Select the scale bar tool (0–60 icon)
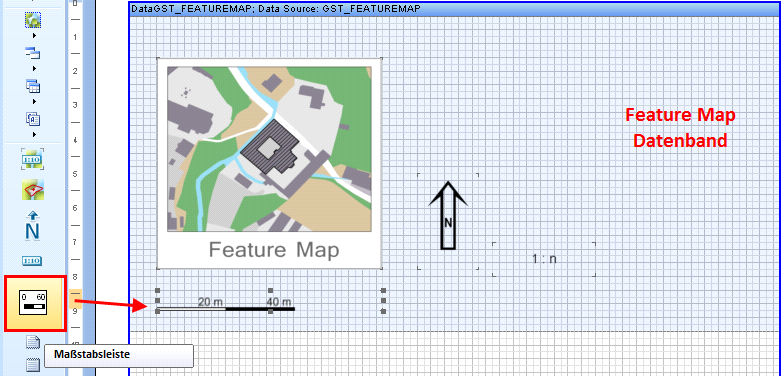Viewport: 781px width, 376px height. click(x=34, y=303)
